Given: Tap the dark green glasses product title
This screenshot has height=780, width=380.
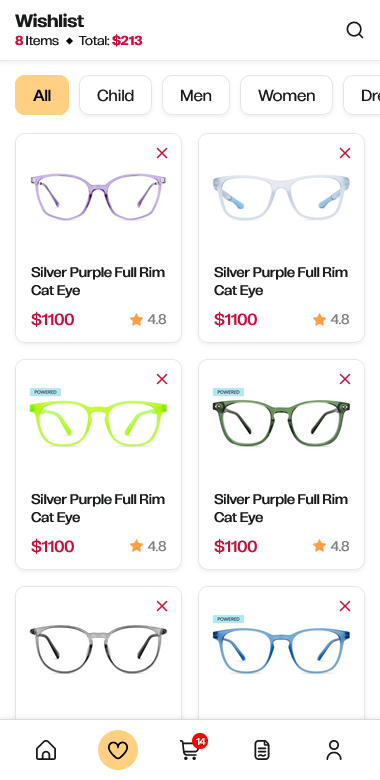Looking at the screenshot, I should pyautogui.click(x=281, y=508).
